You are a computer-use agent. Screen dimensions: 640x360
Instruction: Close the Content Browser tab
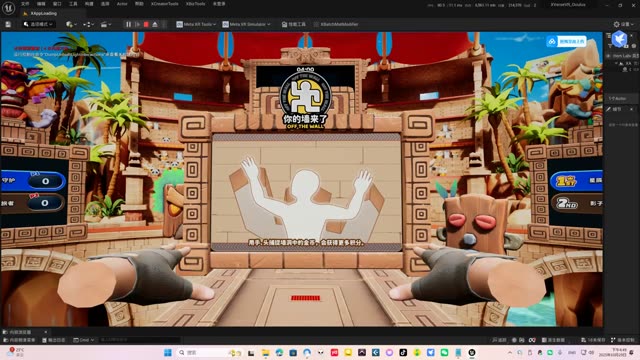45,332
